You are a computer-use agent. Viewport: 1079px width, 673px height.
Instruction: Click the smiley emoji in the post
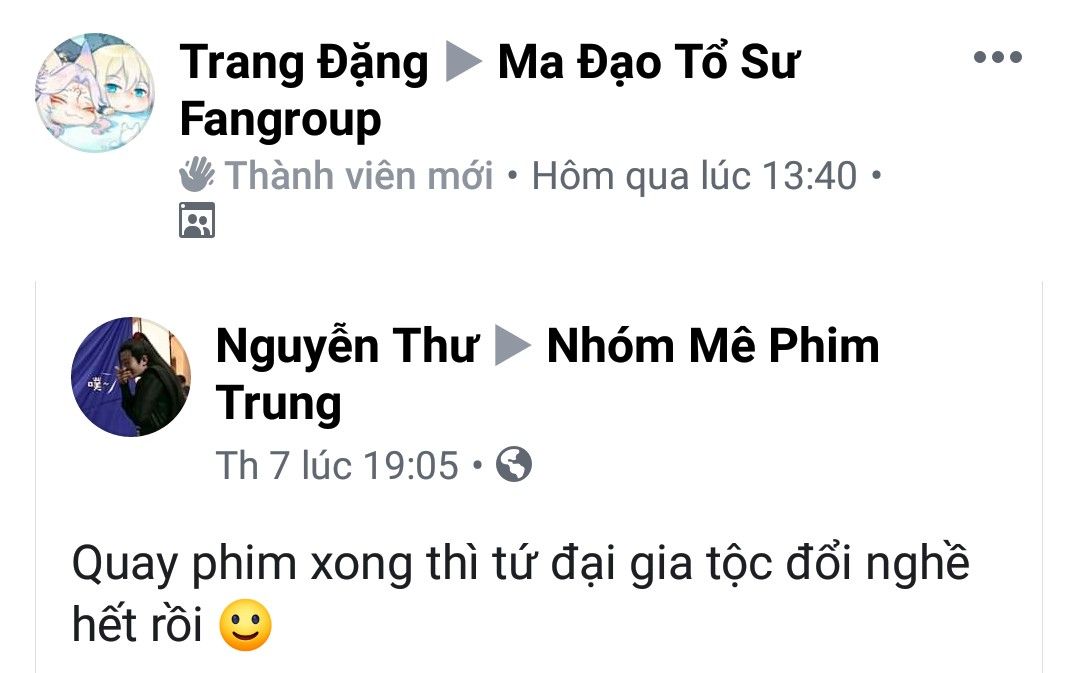(245, 625)
